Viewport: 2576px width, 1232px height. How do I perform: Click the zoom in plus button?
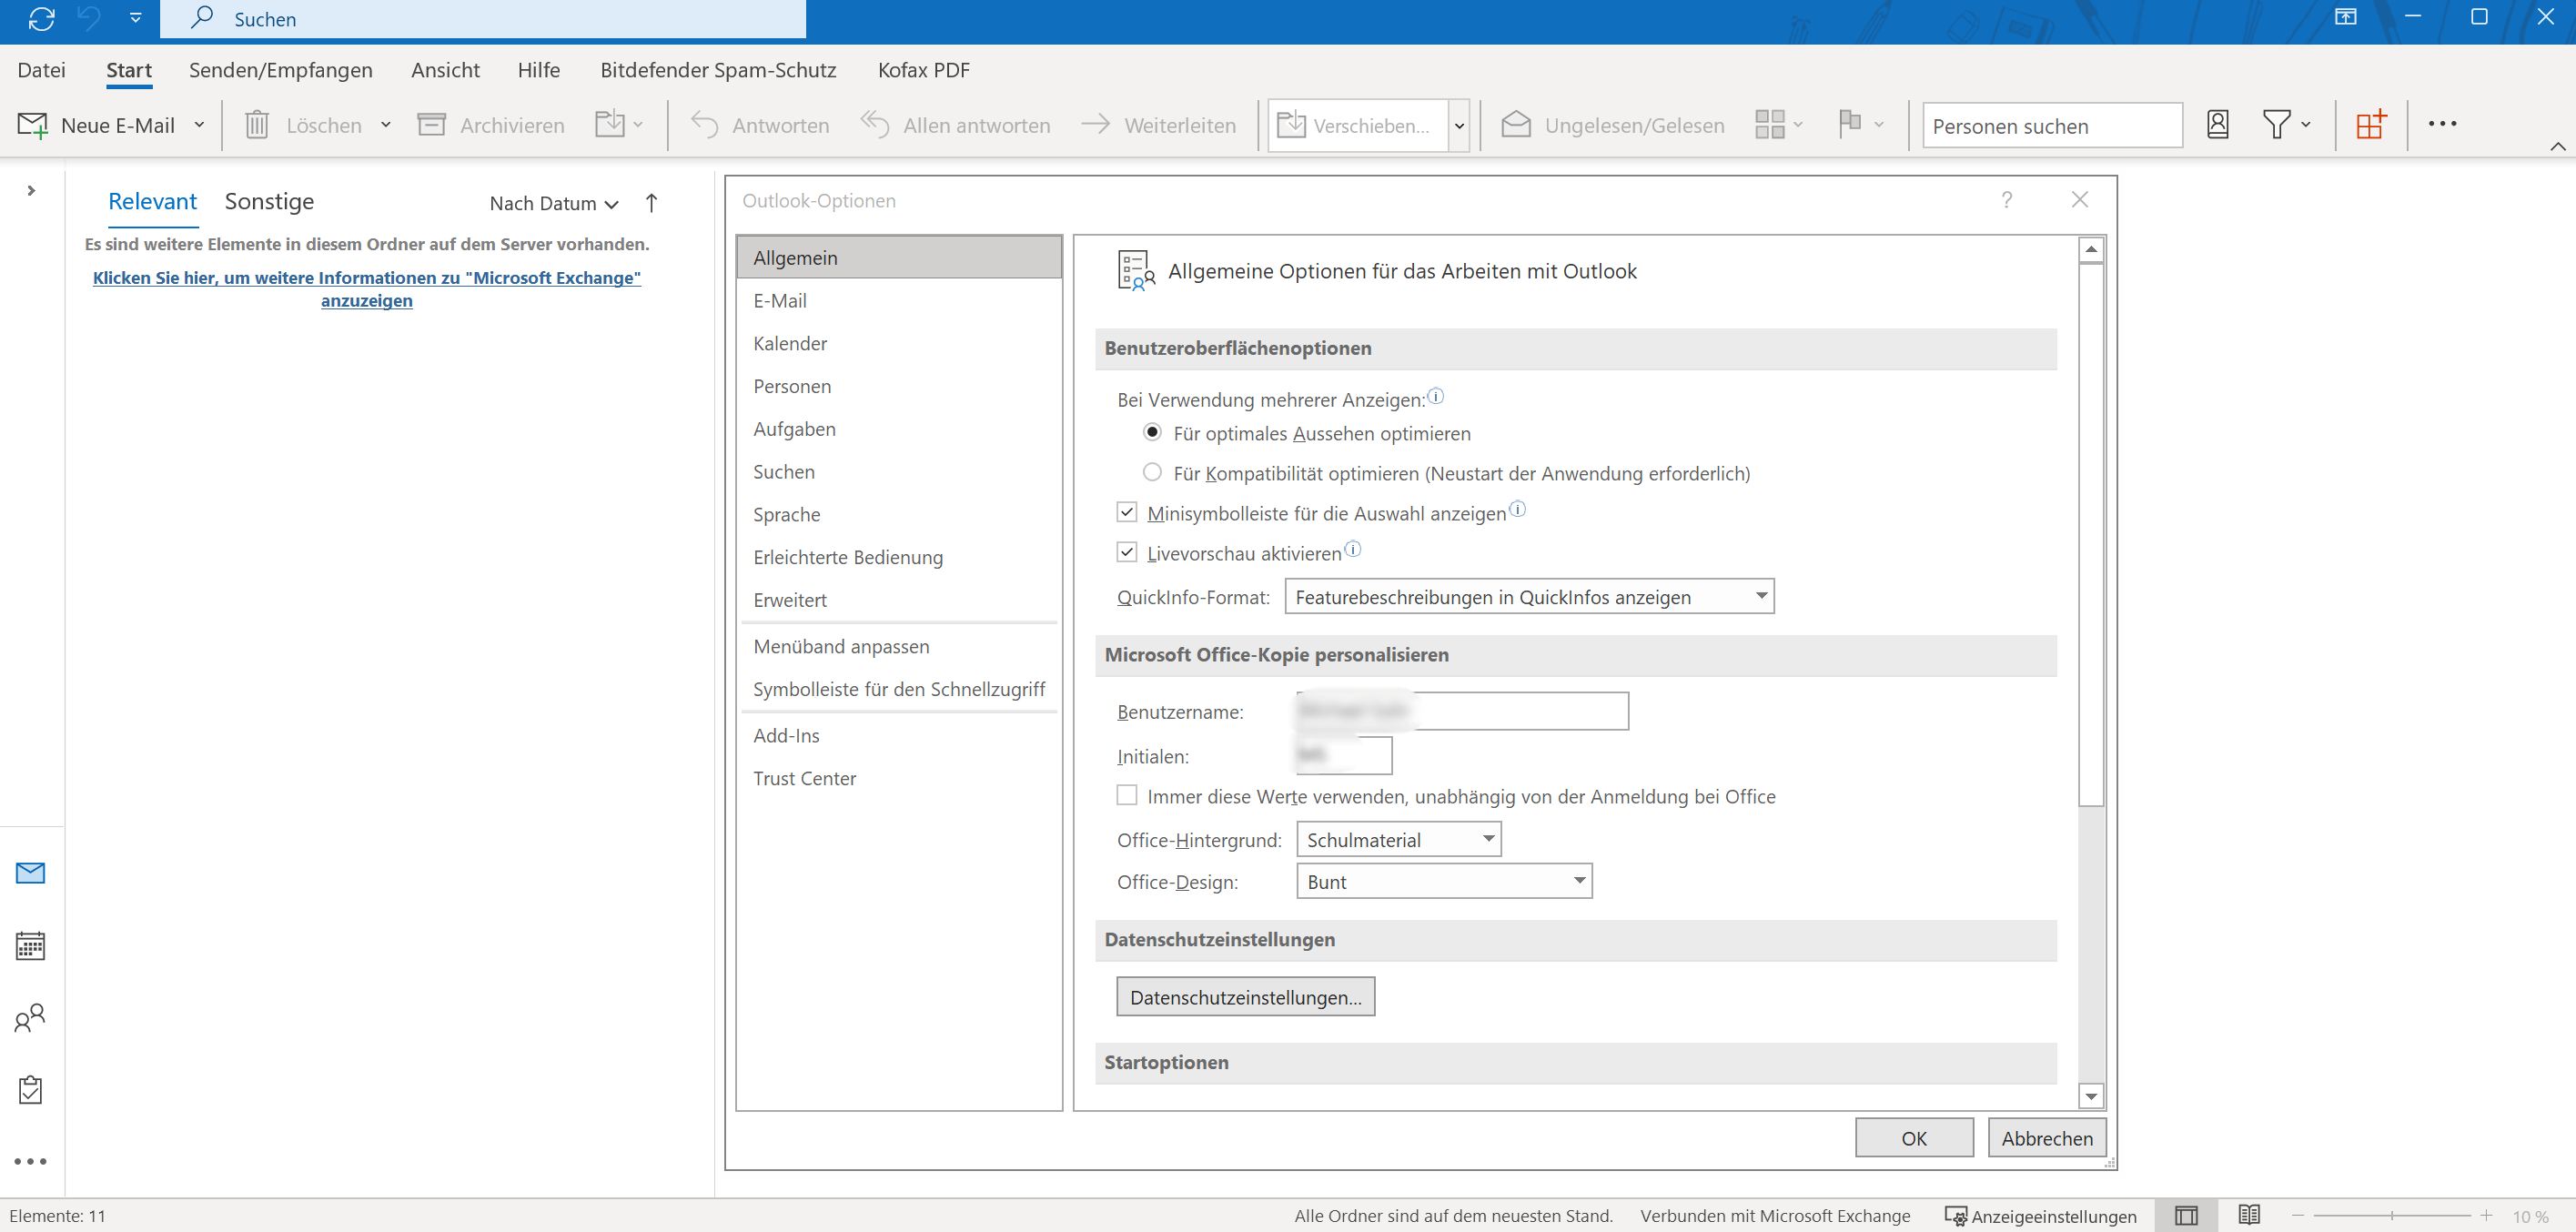[2486, 1216]
